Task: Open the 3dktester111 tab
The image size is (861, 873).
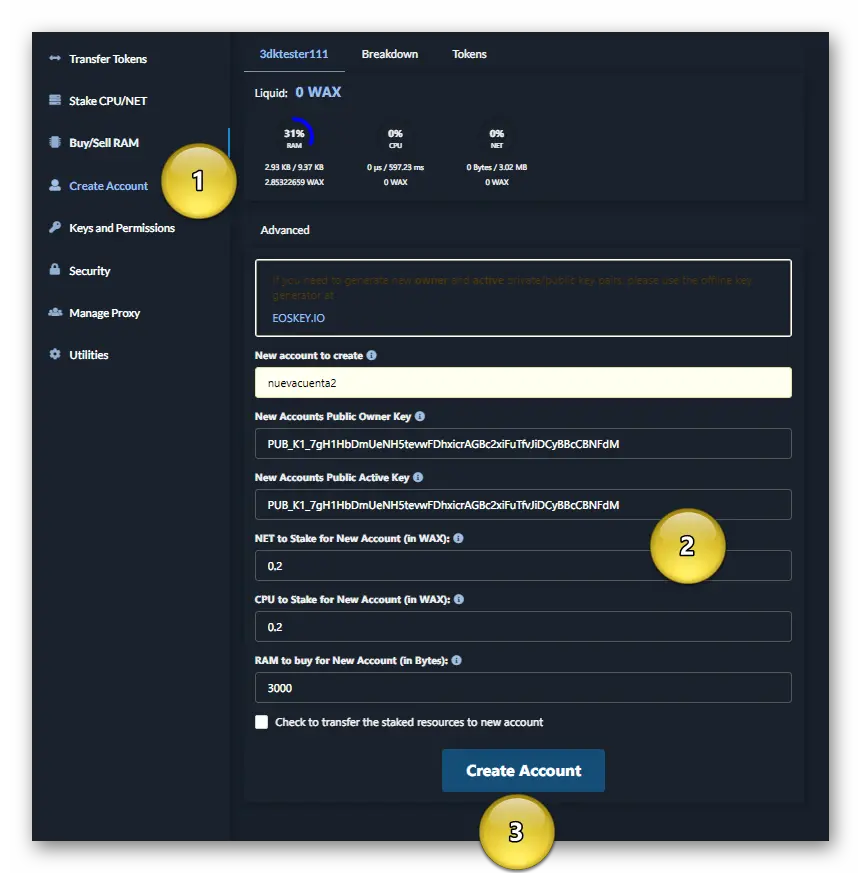Action: 294,54
